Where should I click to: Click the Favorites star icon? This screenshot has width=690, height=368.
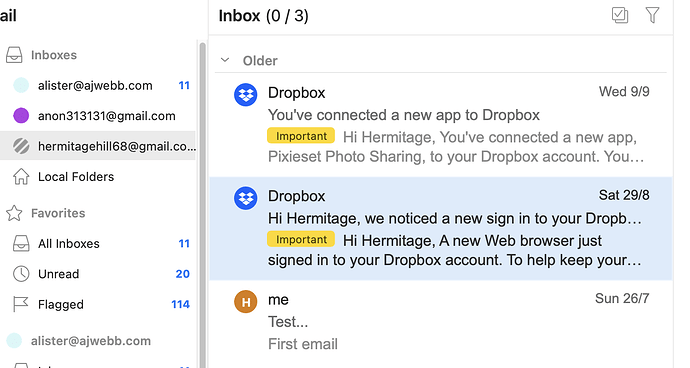coord(14,213)
